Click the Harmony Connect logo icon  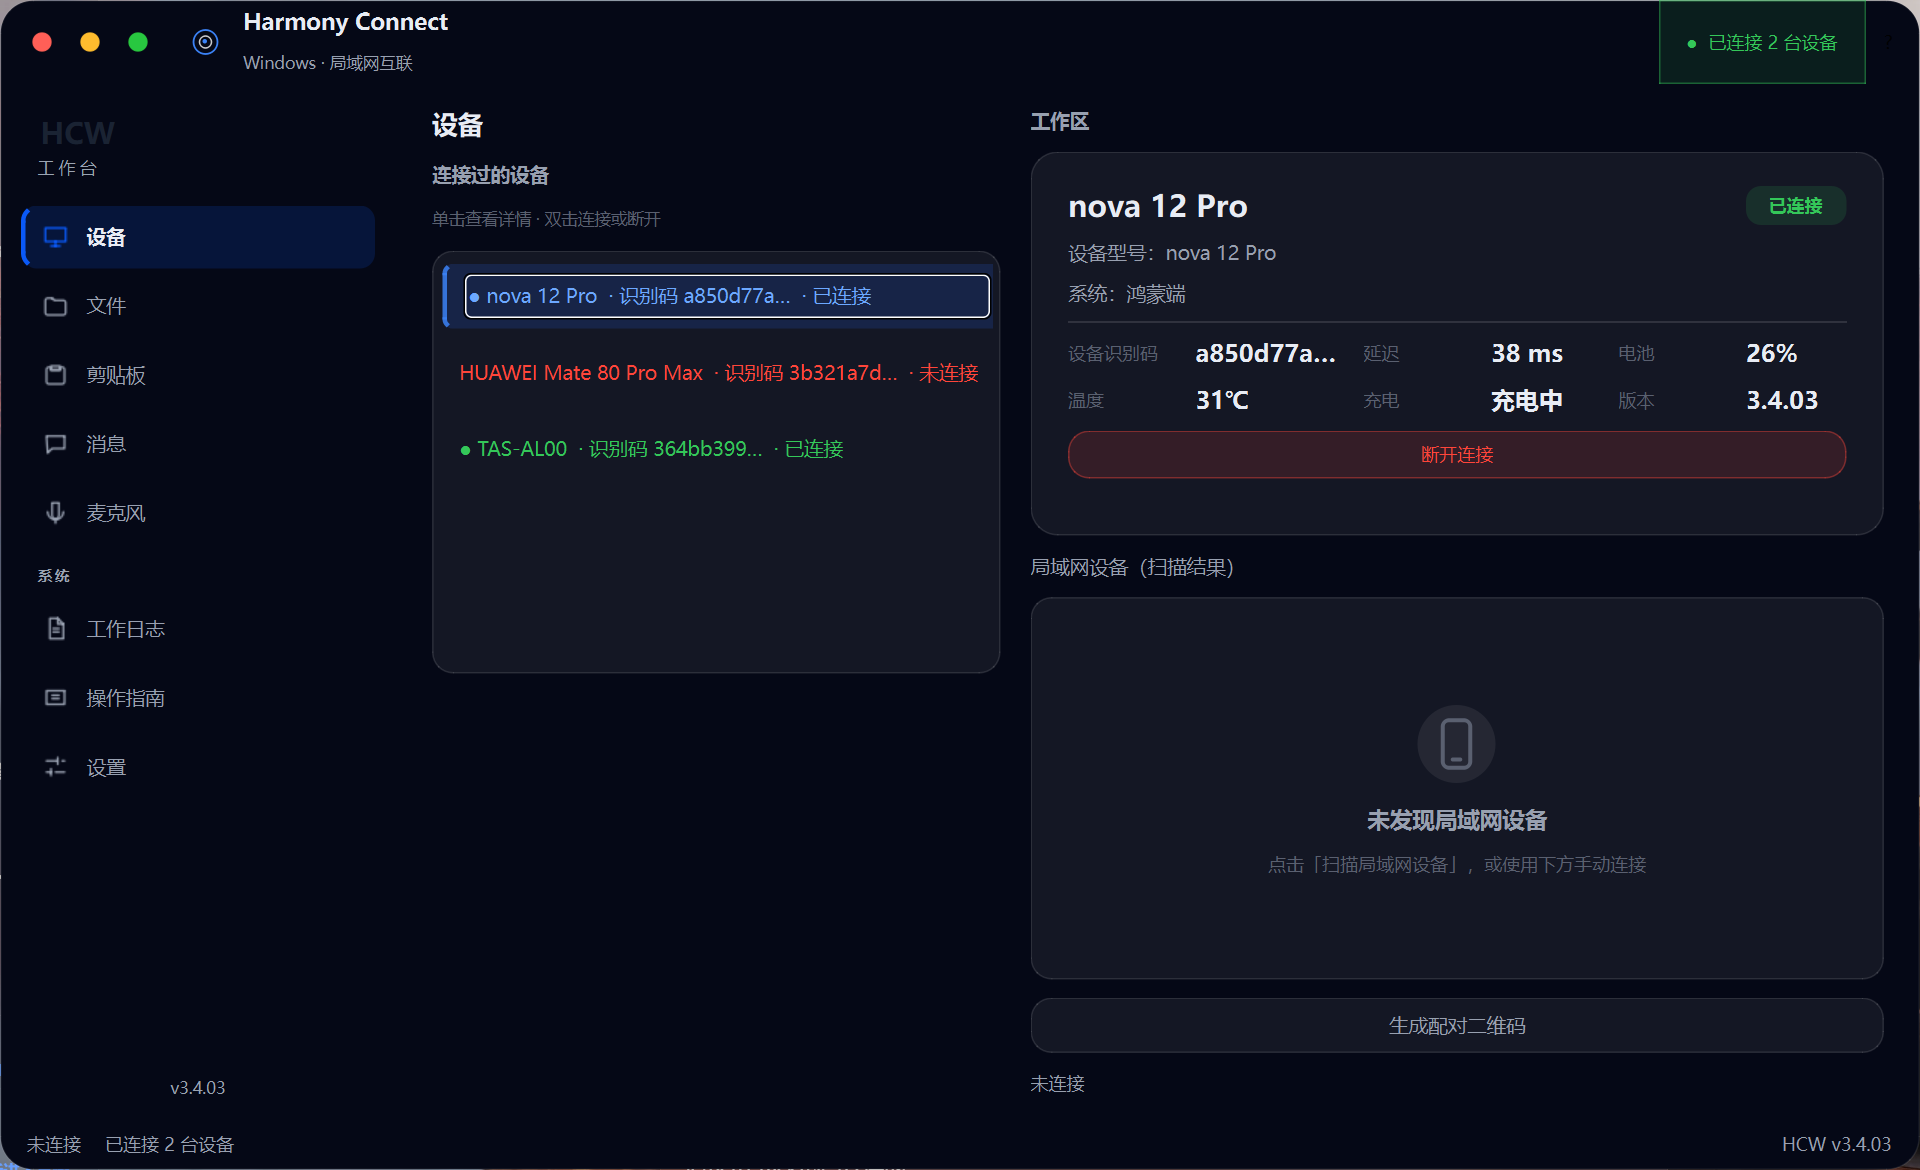point(205,42)
